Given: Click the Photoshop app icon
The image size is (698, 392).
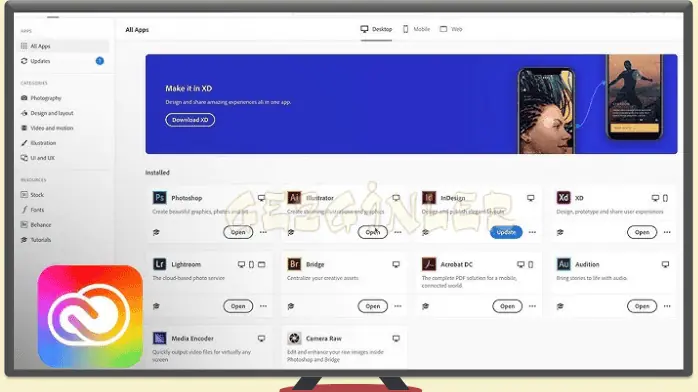Looking at the screenshot, I should (159, 198).
